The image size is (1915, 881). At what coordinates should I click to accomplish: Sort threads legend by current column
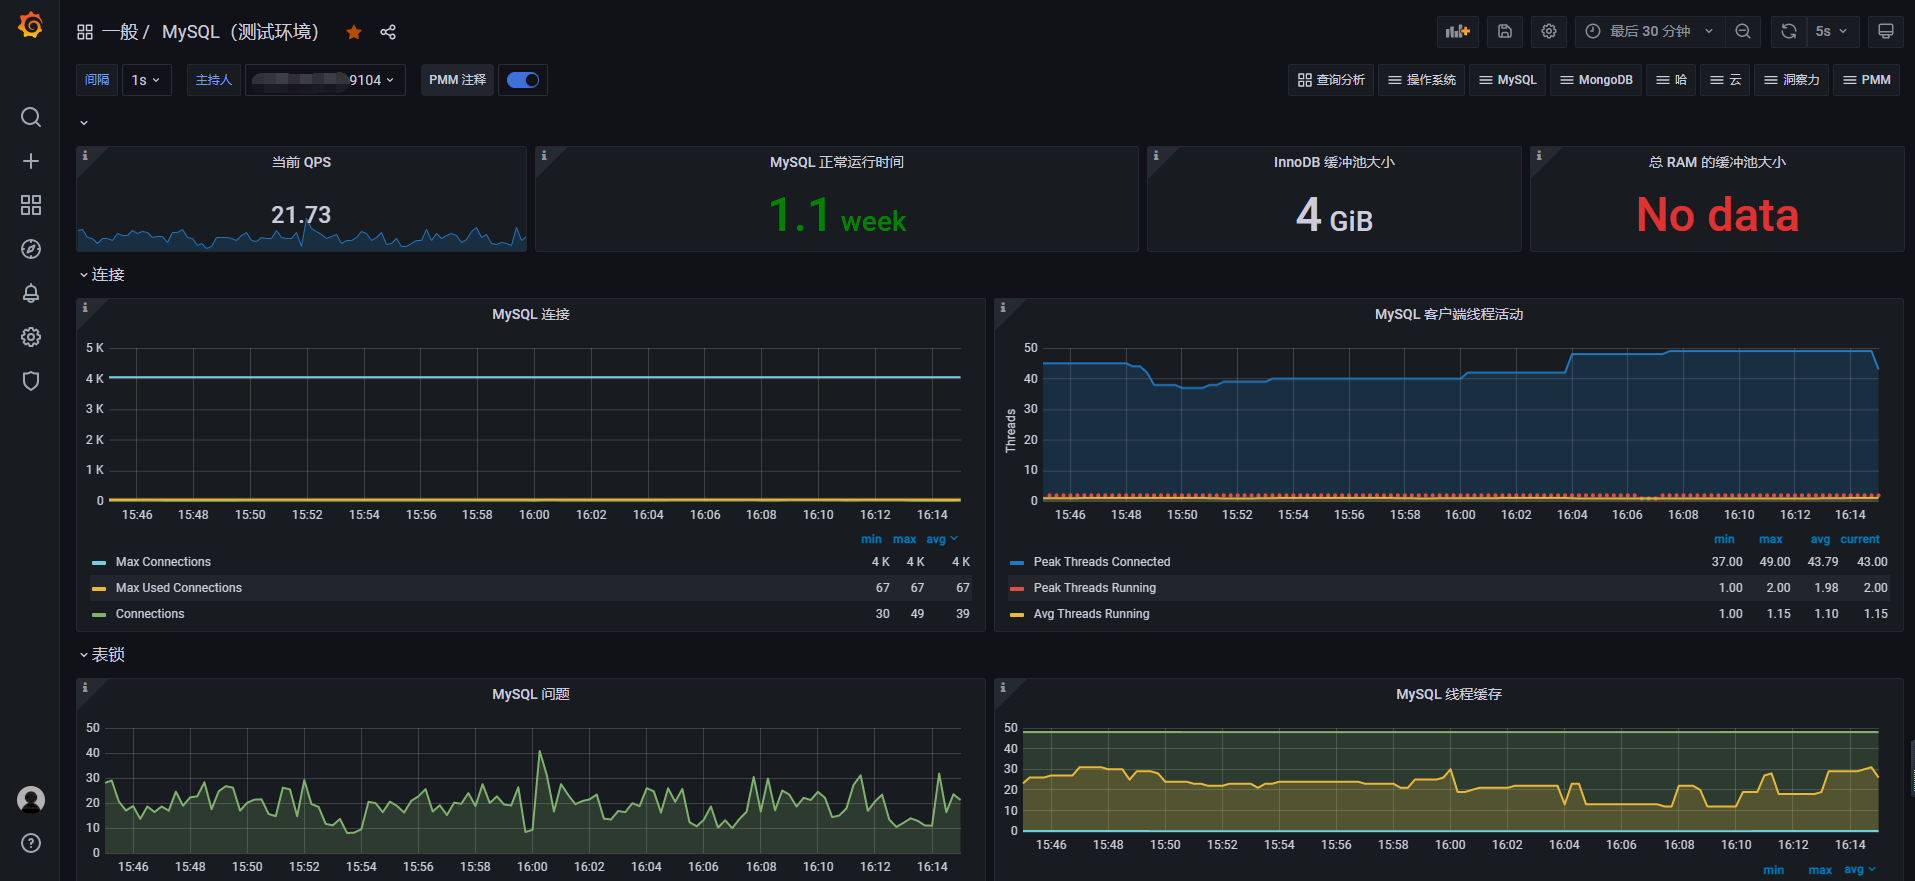pyautogui.click(x=1860, y=539)
